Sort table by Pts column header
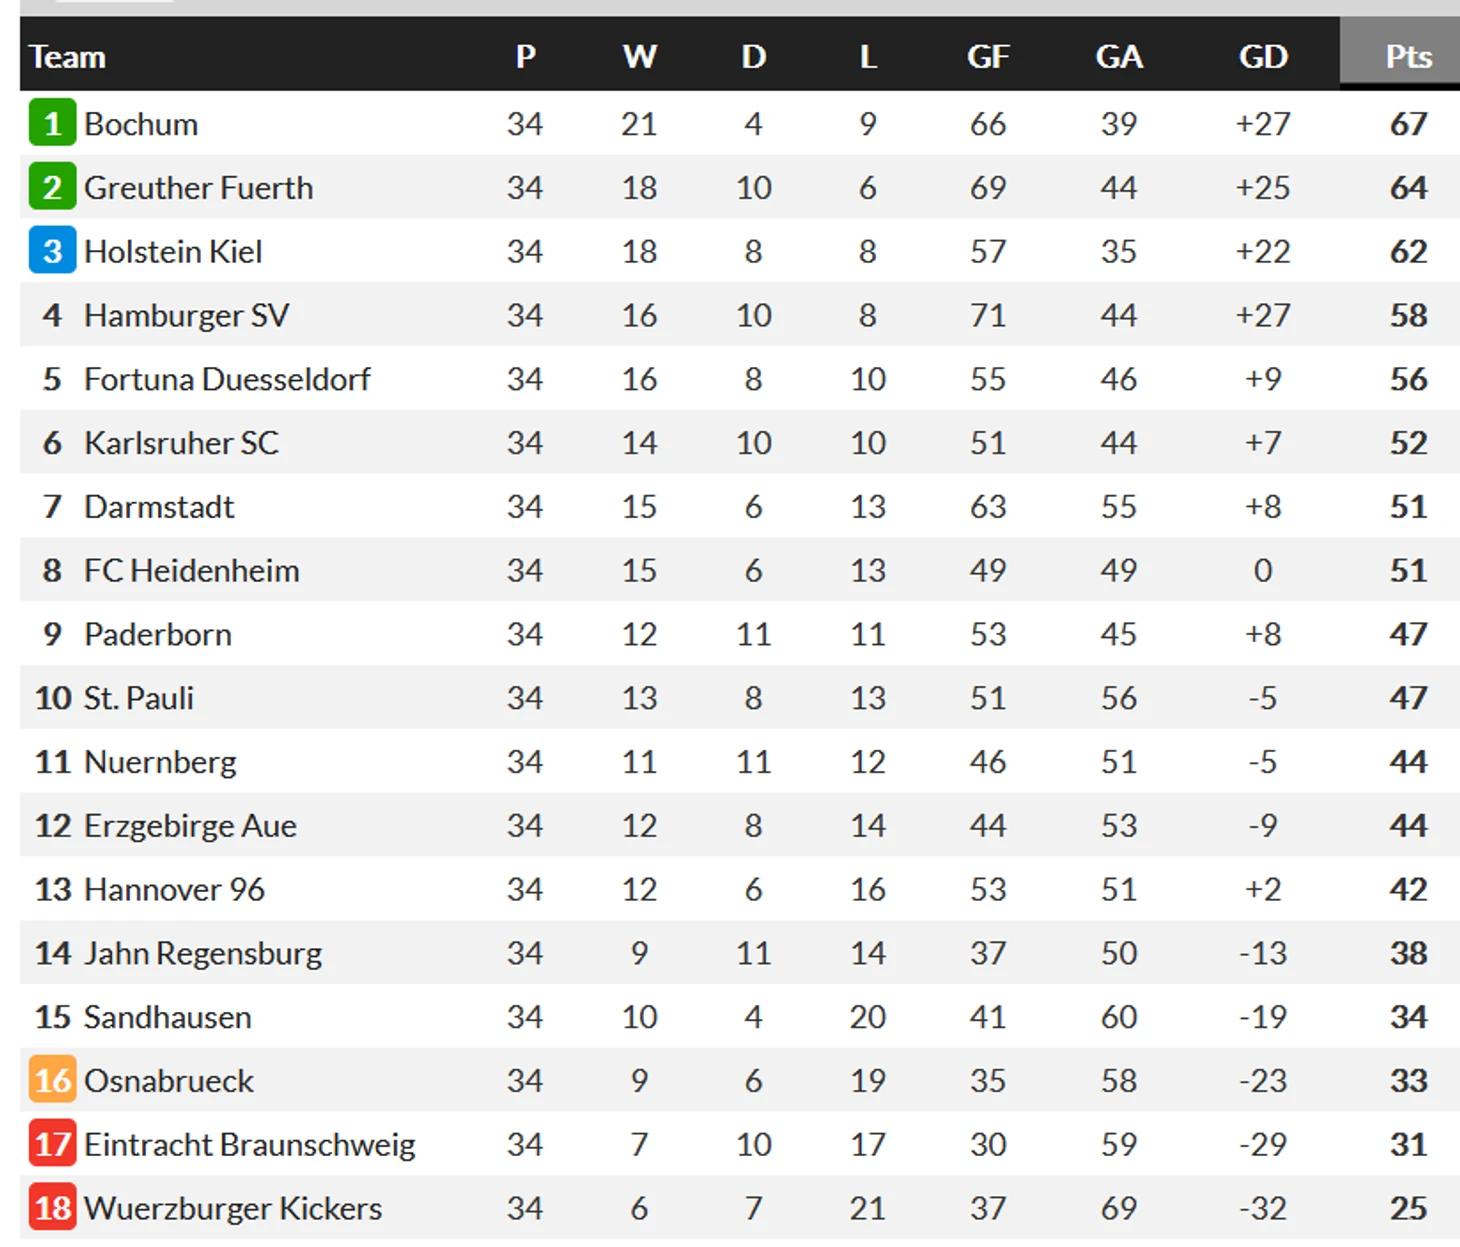Viewport: 1460px width, 1247px height. pos(1408,57)
